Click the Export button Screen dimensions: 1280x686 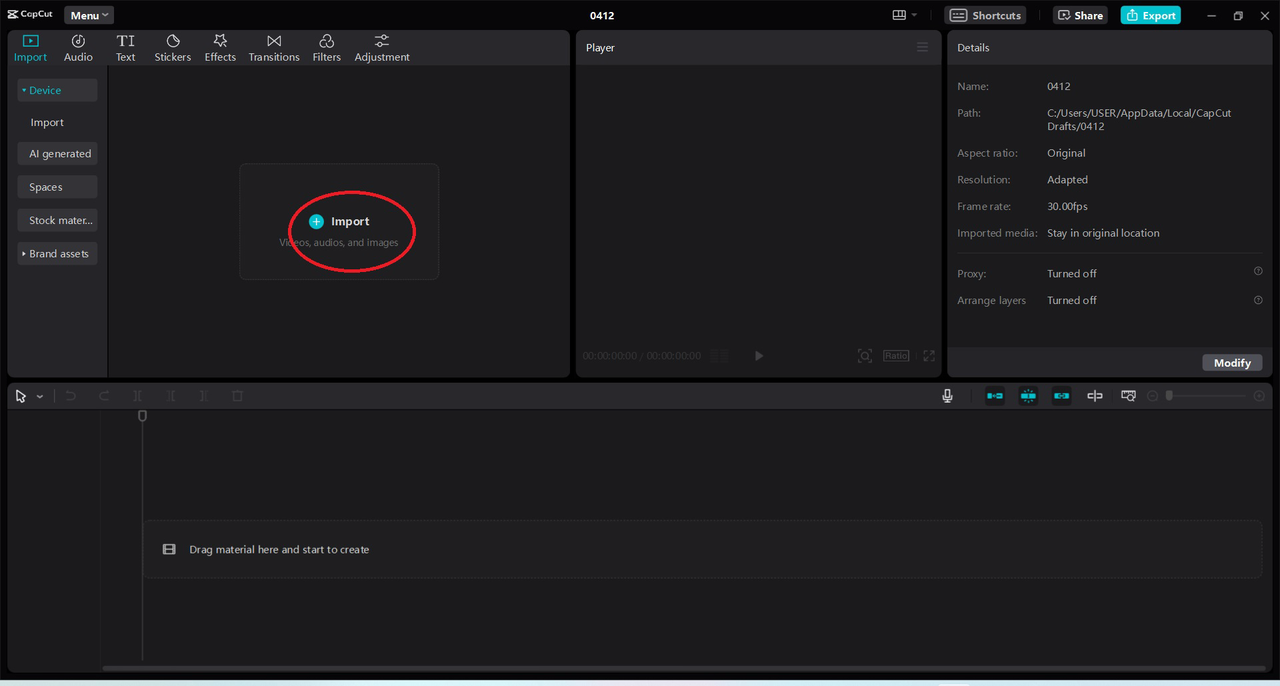(x=1150, y=15)
